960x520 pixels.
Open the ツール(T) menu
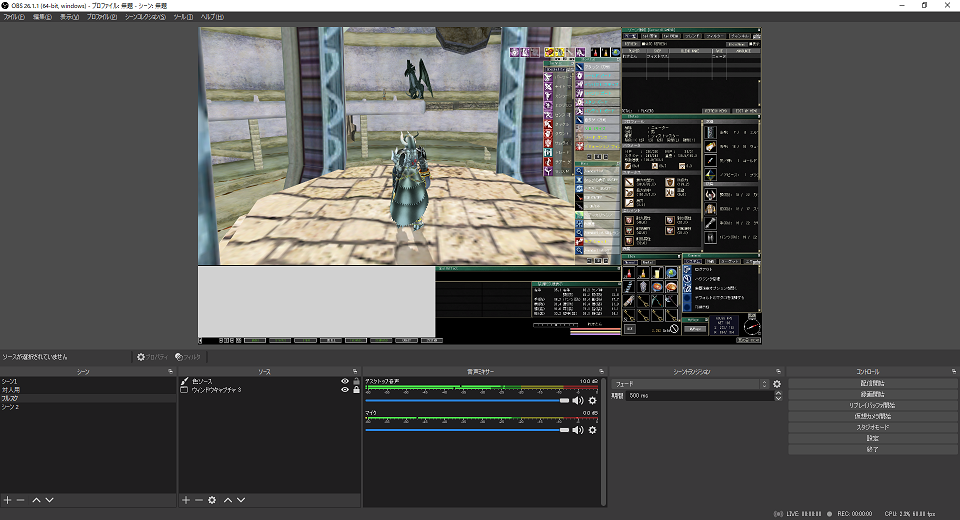183,17
